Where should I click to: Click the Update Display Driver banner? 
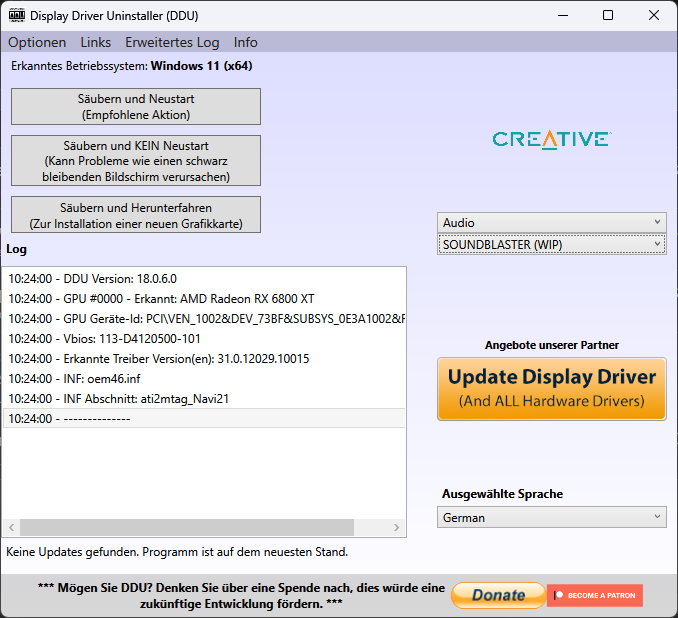click(x=552, y=389)
